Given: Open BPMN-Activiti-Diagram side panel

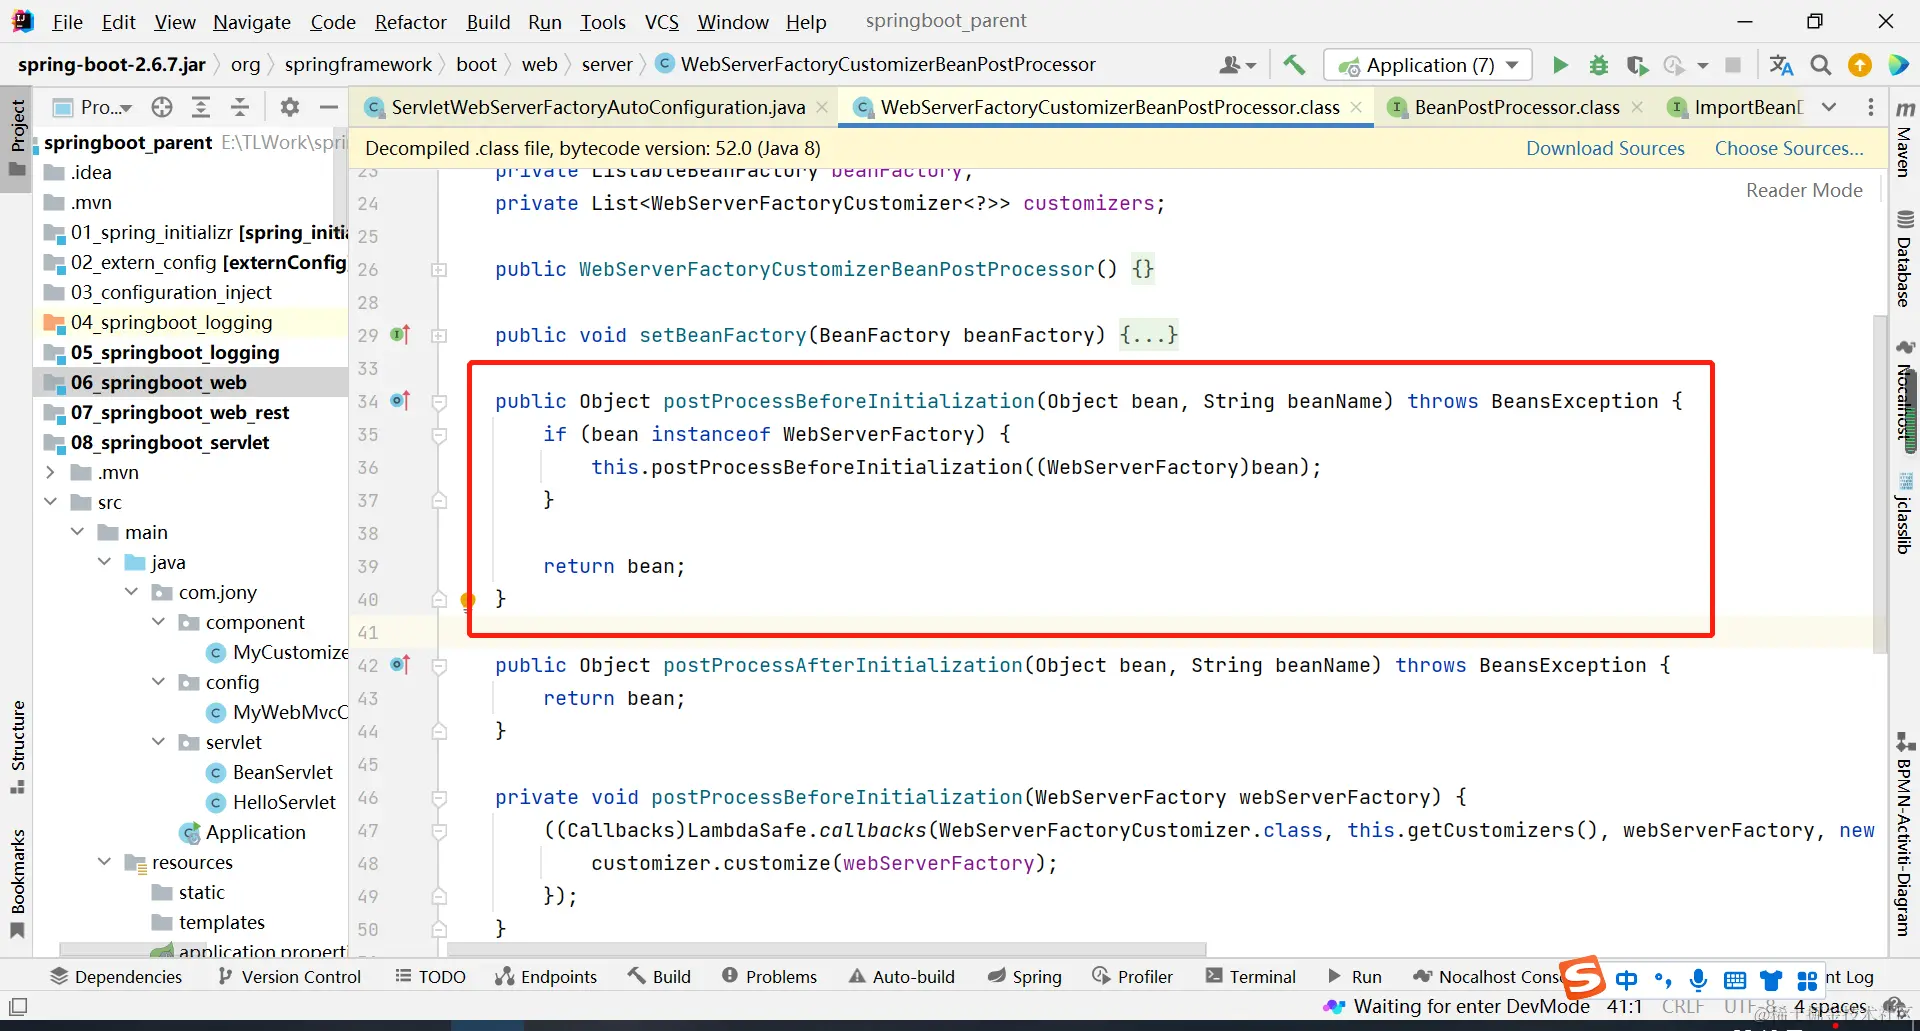Looking at the screenshot, I should (1905, 835).
